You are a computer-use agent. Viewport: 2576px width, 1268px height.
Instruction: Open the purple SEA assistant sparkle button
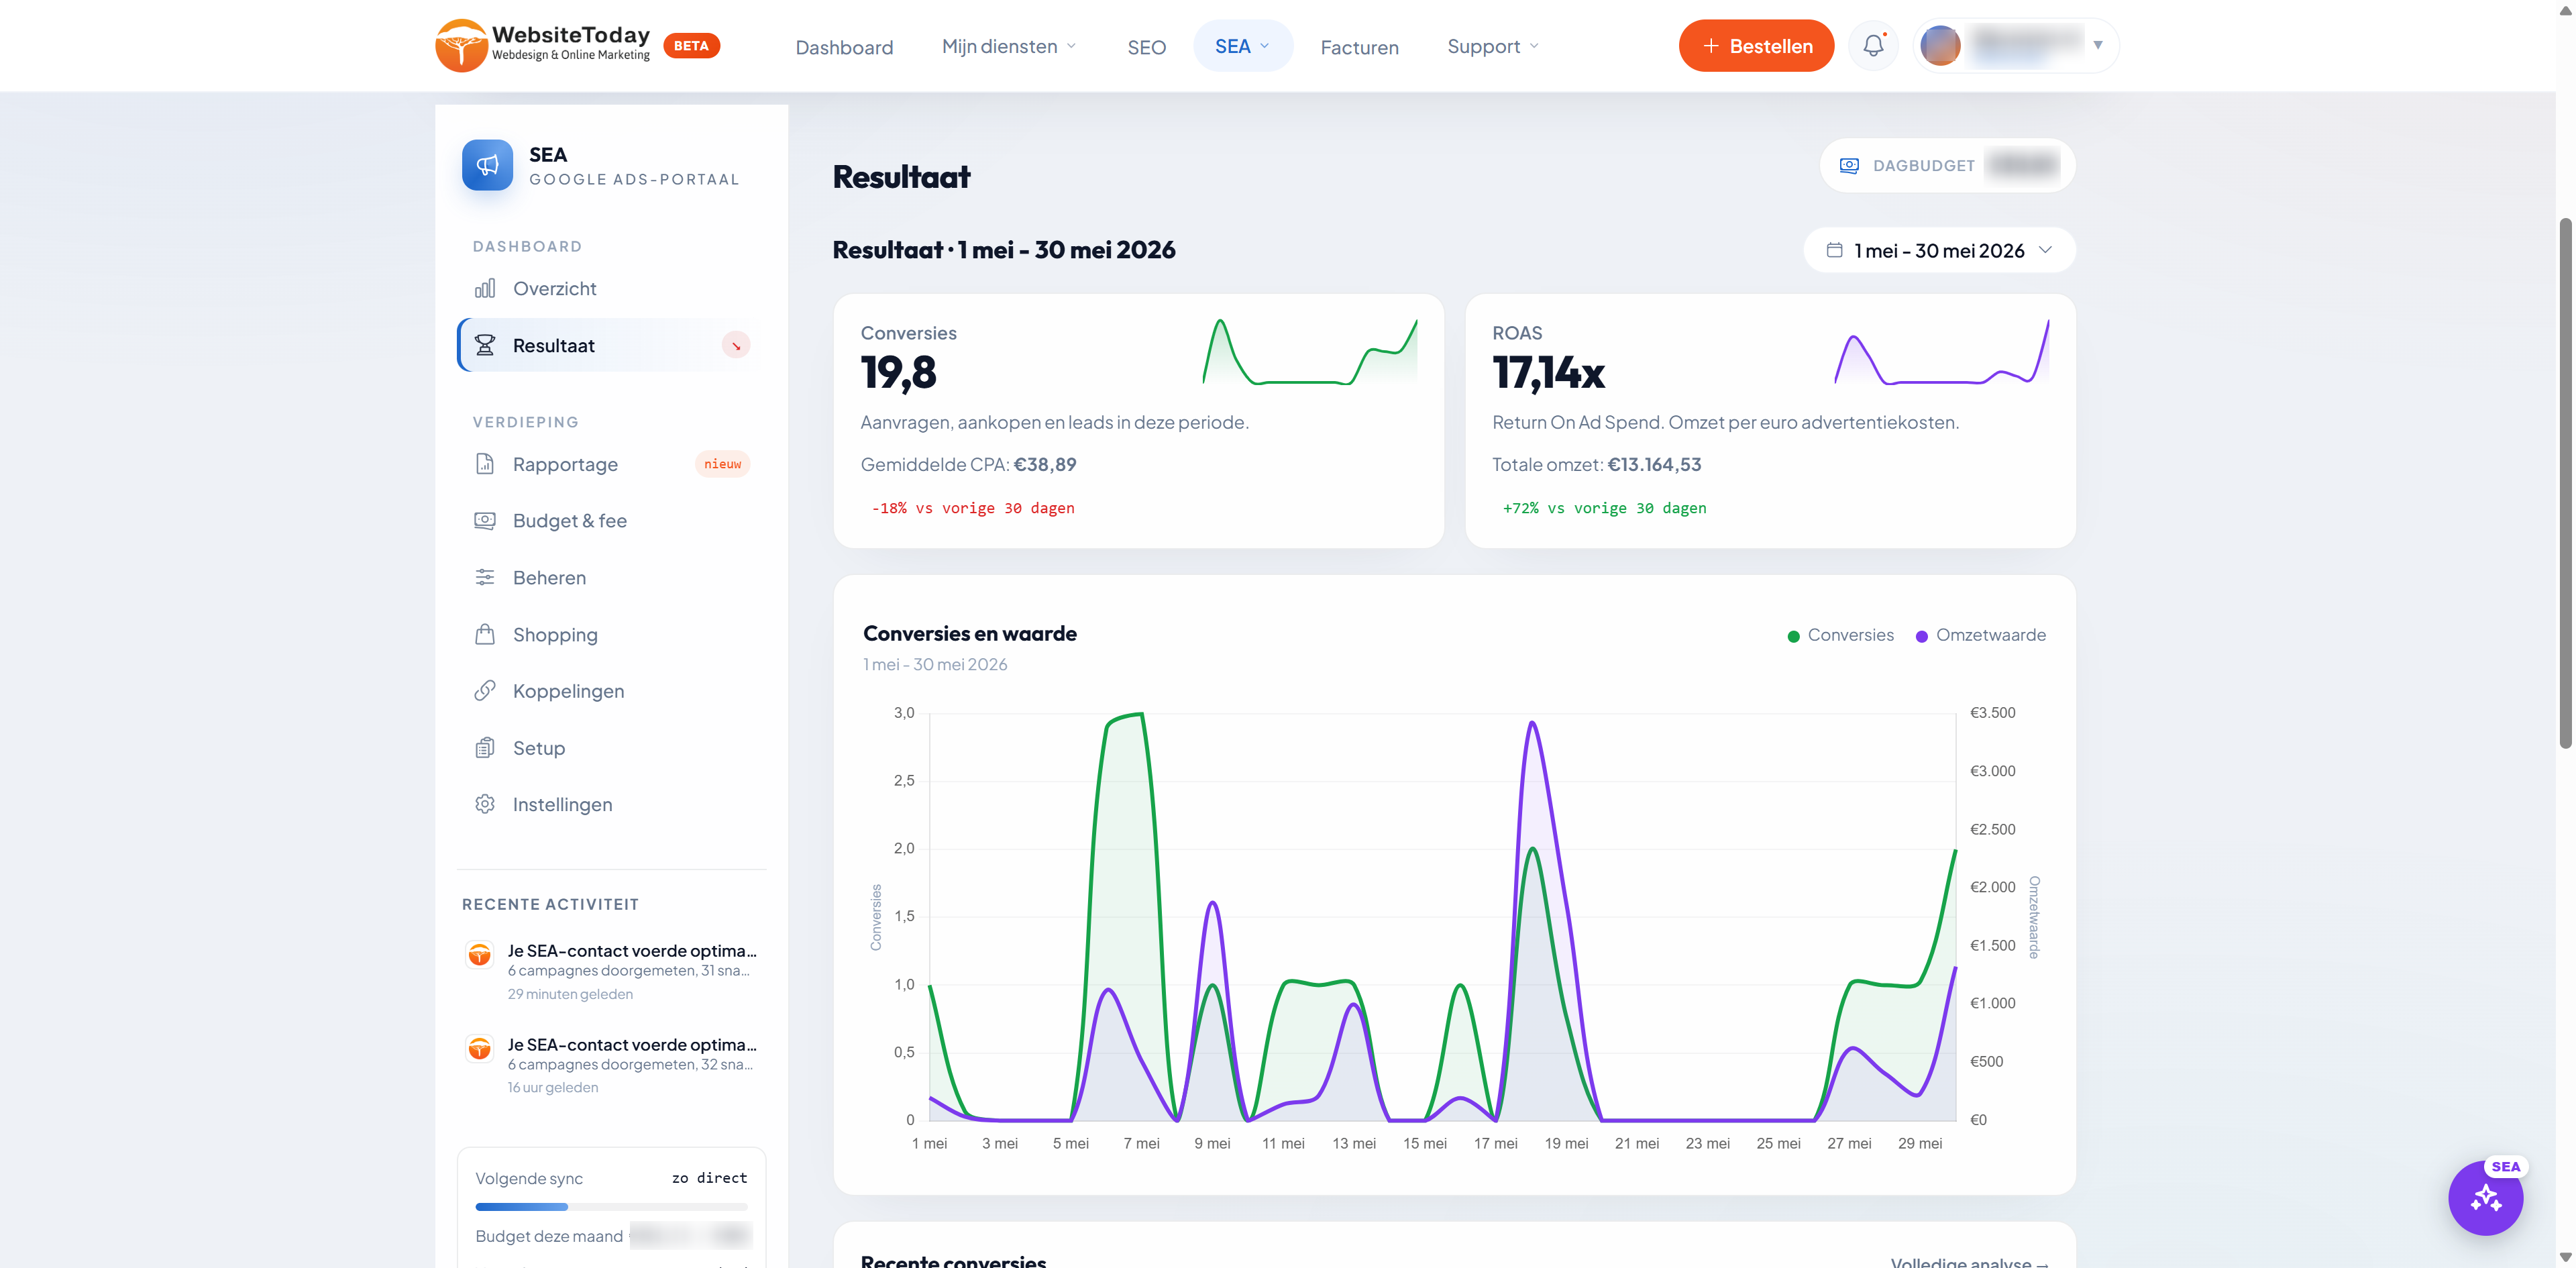coord(2485,1198)
